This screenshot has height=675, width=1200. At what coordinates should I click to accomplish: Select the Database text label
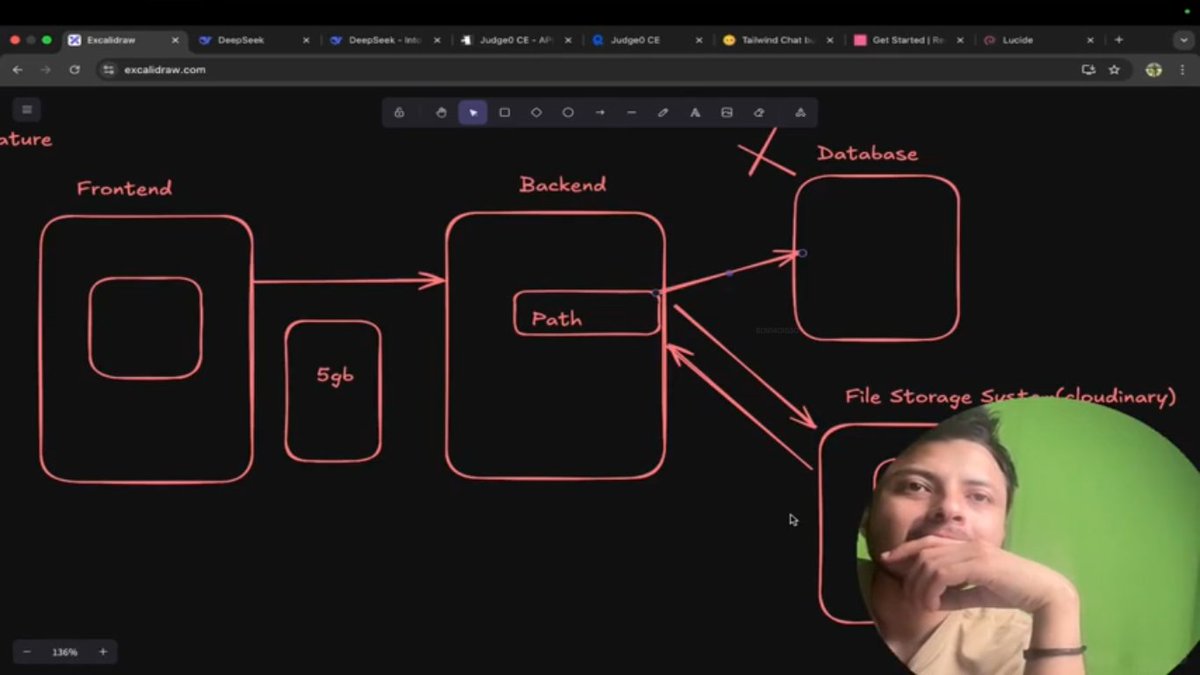click(867, 153)
